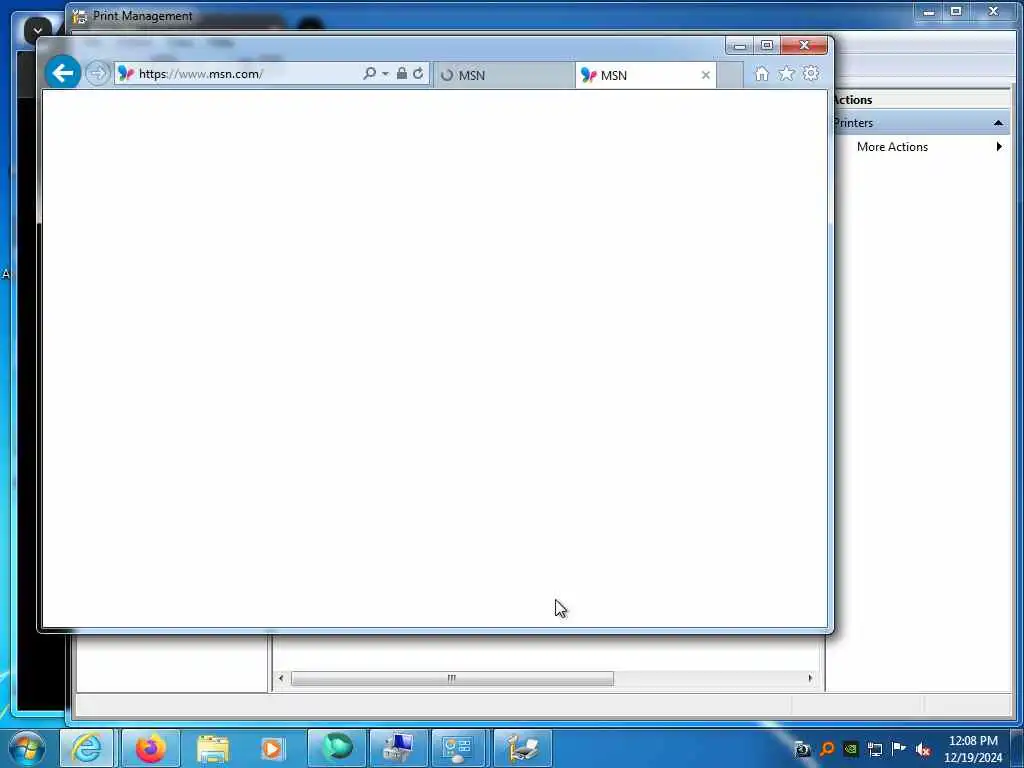Click the muted volume speaker icon
Viewport: 1024px width, 768px height.
click(923, 750)
